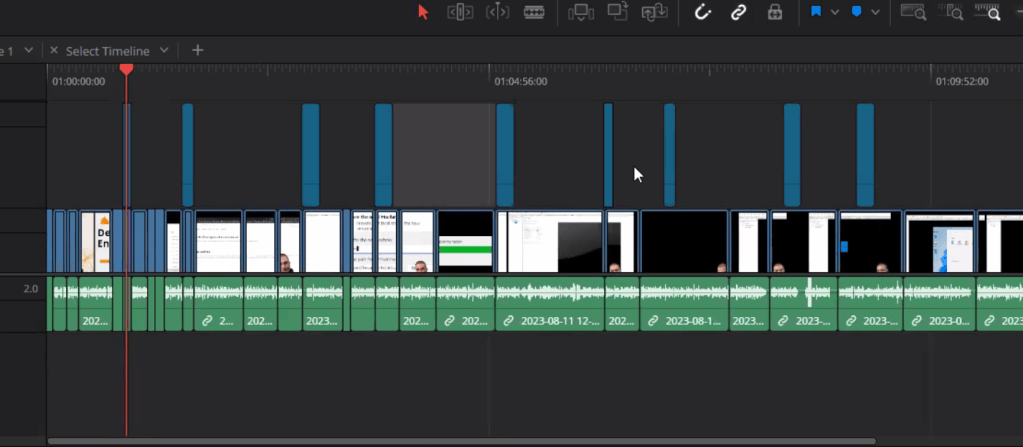Select audio clip labeled '2023-08-11 12-...'

tap(550, 303)
